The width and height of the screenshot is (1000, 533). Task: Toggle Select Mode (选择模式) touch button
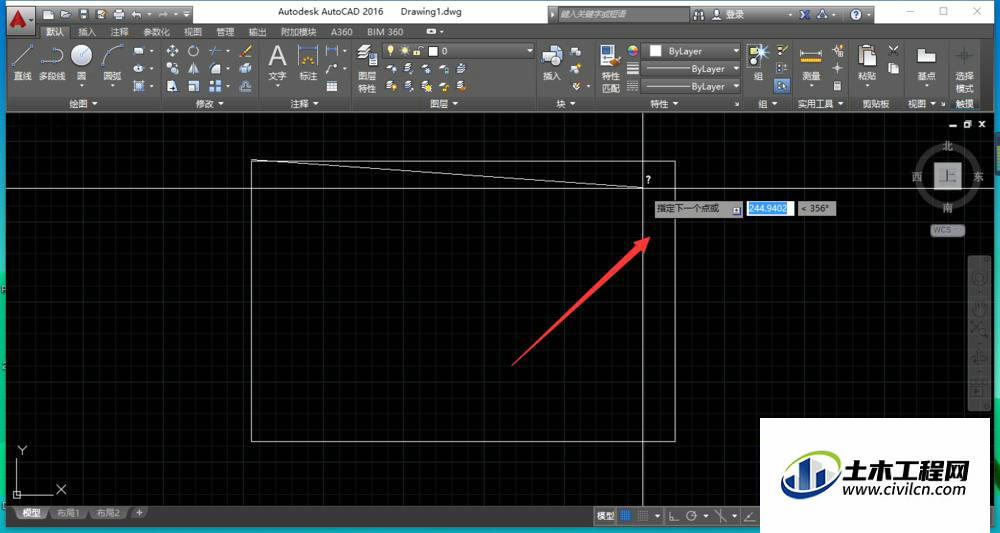pyautogui.click(x=964, y=69)
